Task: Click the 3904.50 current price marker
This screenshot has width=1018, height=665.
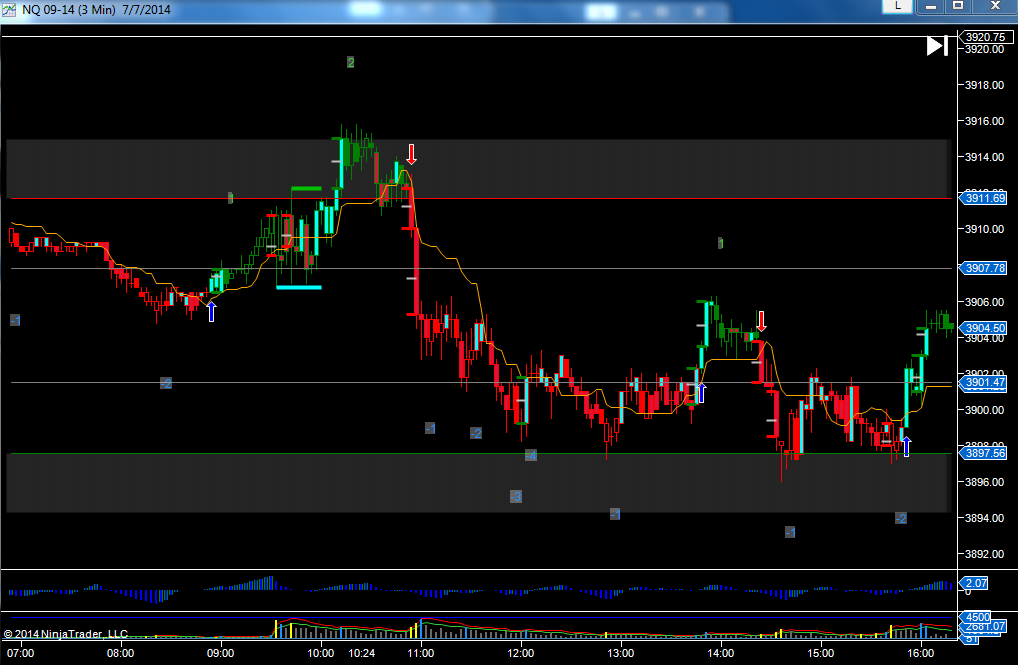Action: click(x=984, y=328)
